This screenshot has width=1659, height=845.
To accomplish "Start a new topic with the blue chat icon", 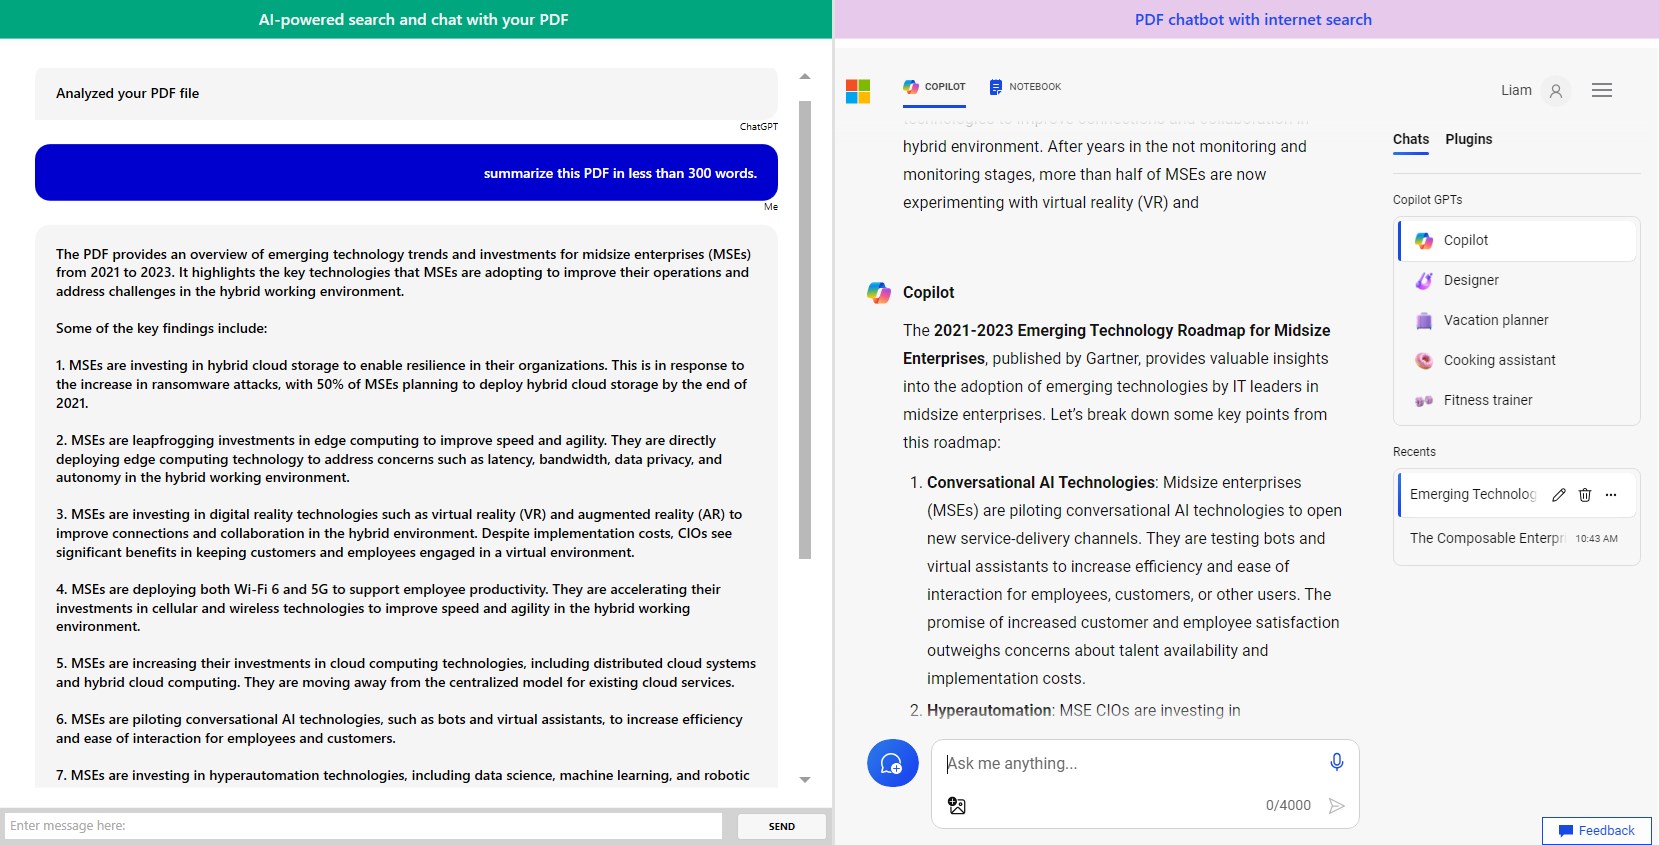I will (x=892, y=764).
